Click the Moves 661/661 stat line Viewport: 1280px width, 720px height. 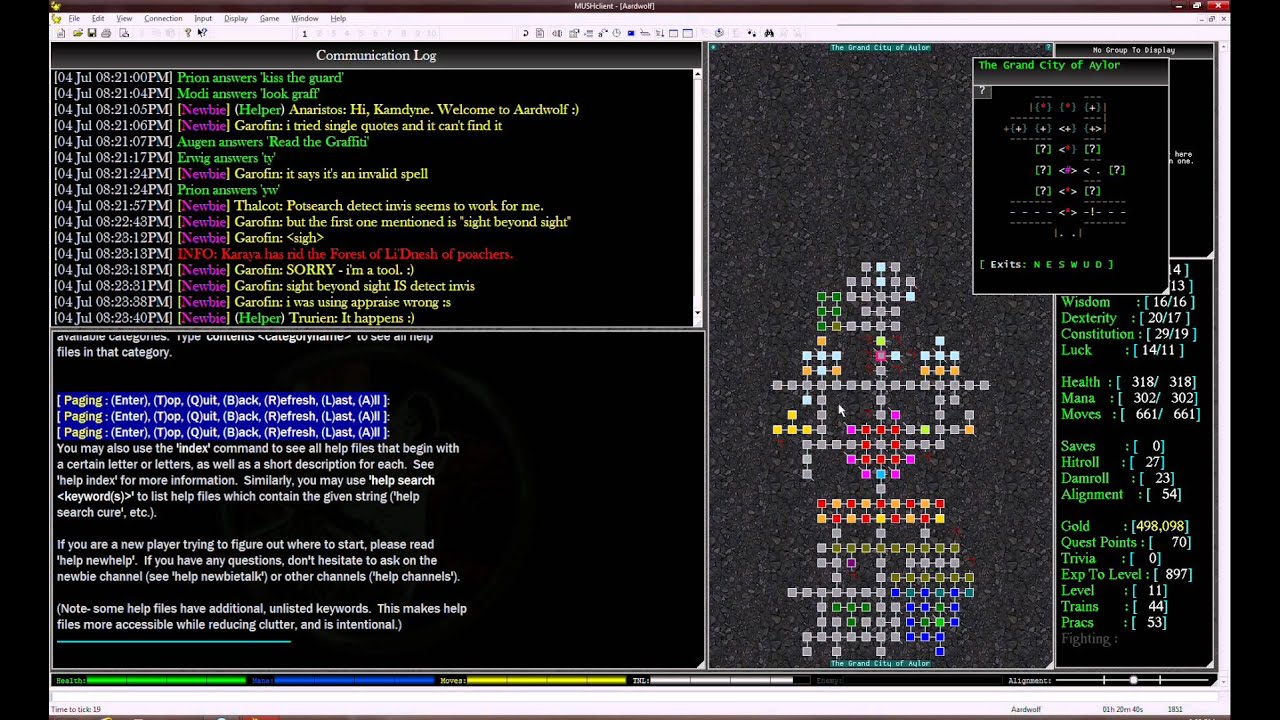click(x=1130, y=414)
